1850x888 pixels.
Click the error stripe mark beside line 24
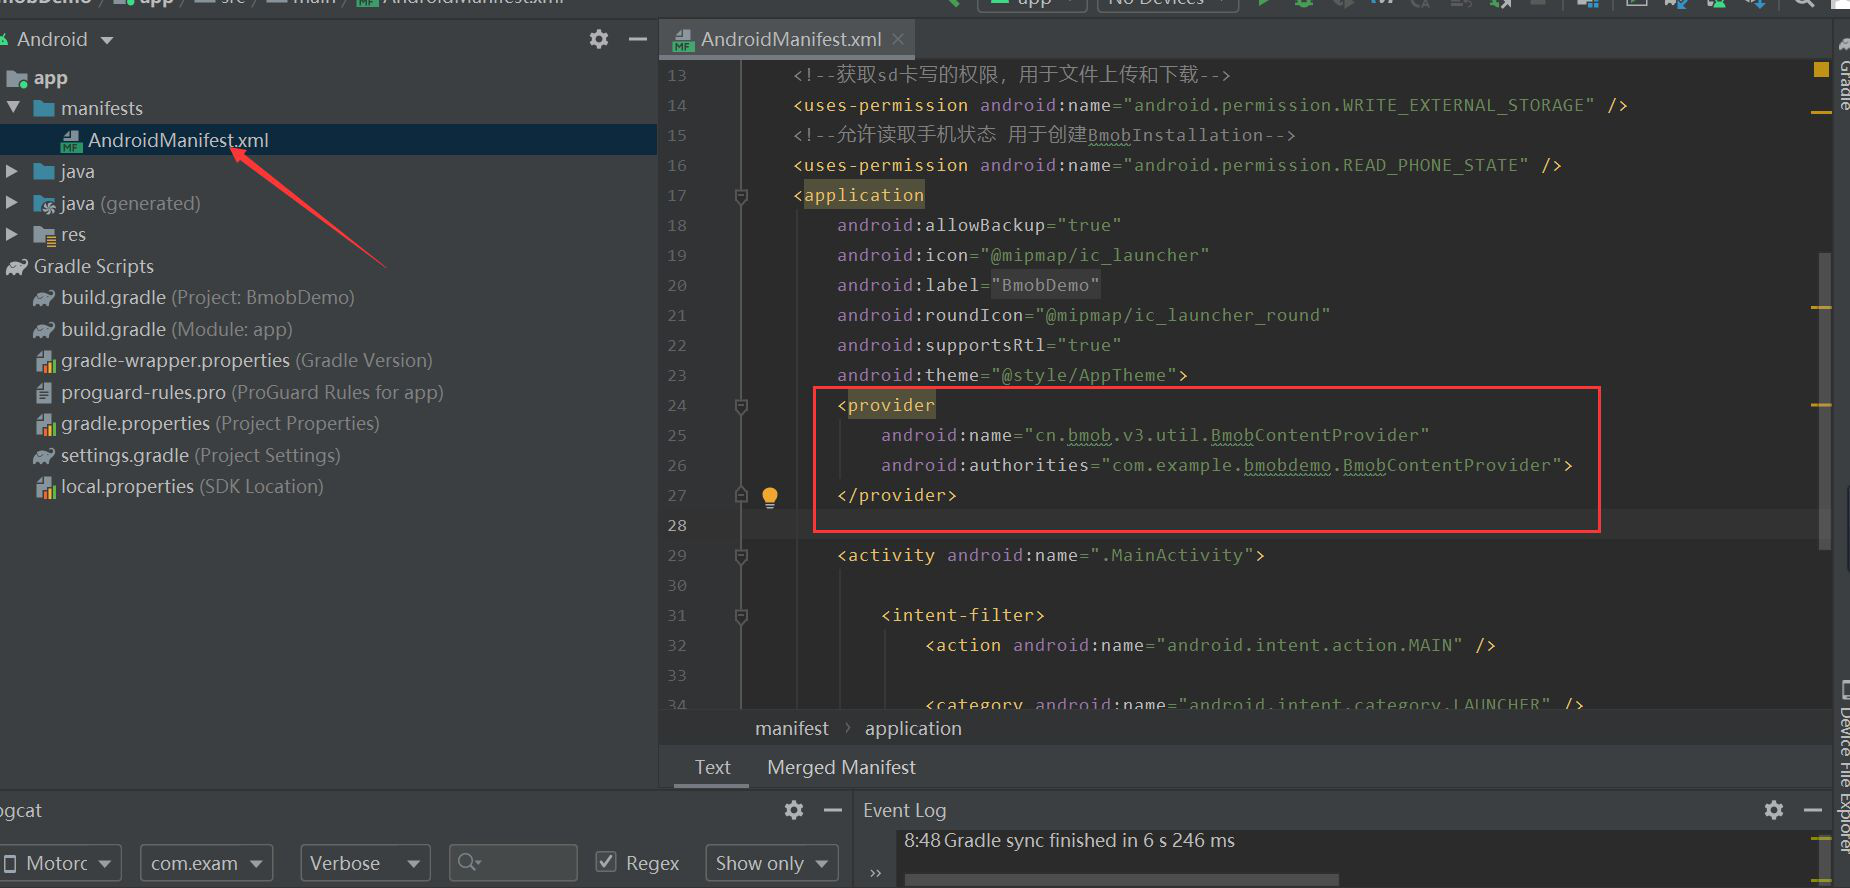[1821, 405]
